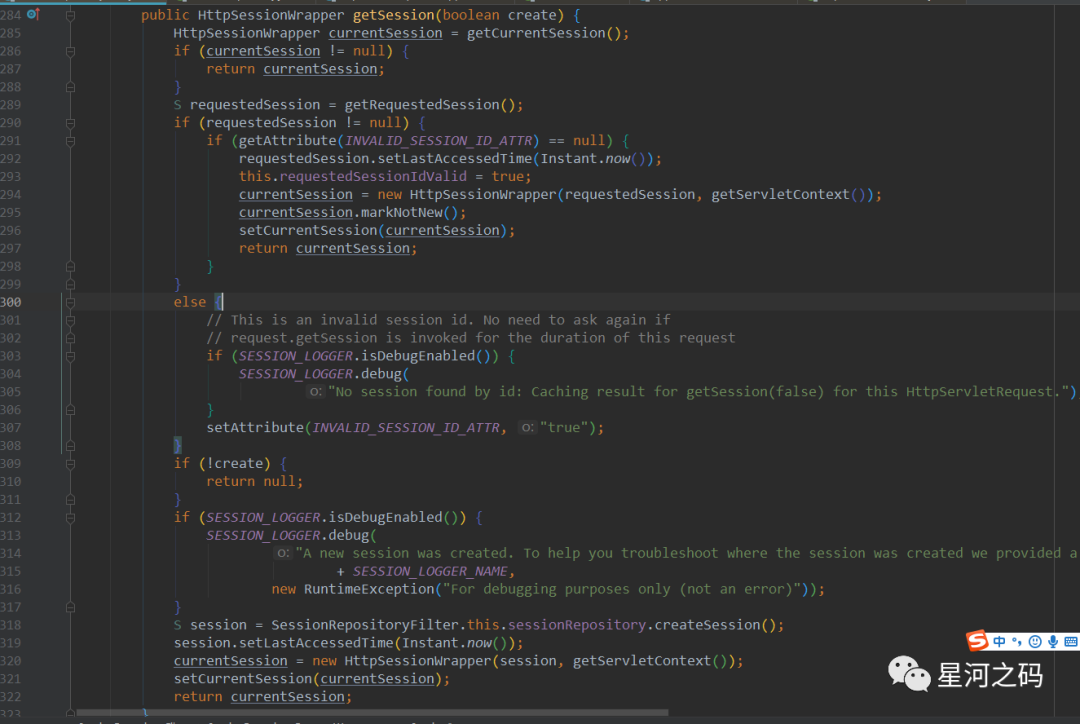Screen dimensions: 1080x724
Task: Collapse the comment block fold marker at line 301
Action: point(70,320)
